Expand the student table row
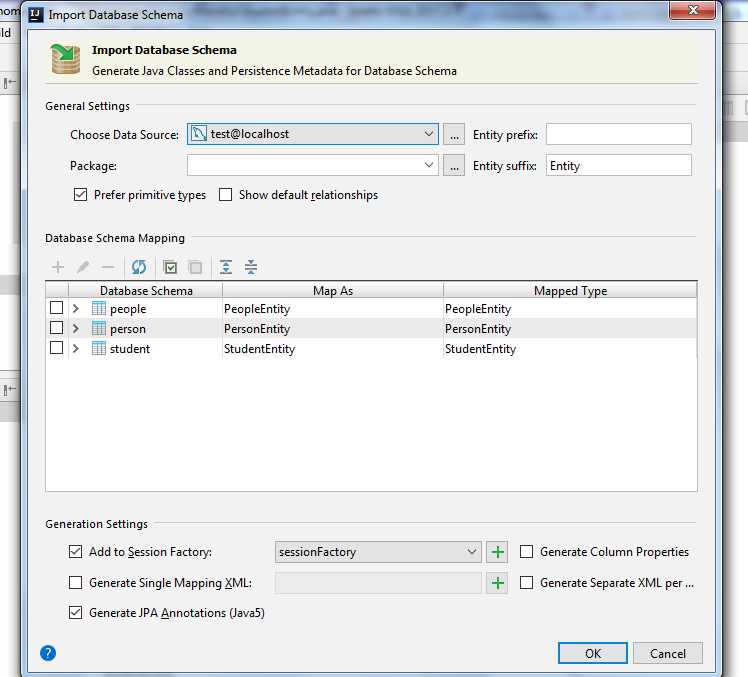This screenshot has width=748, height=677. click(x=75, y=349)
